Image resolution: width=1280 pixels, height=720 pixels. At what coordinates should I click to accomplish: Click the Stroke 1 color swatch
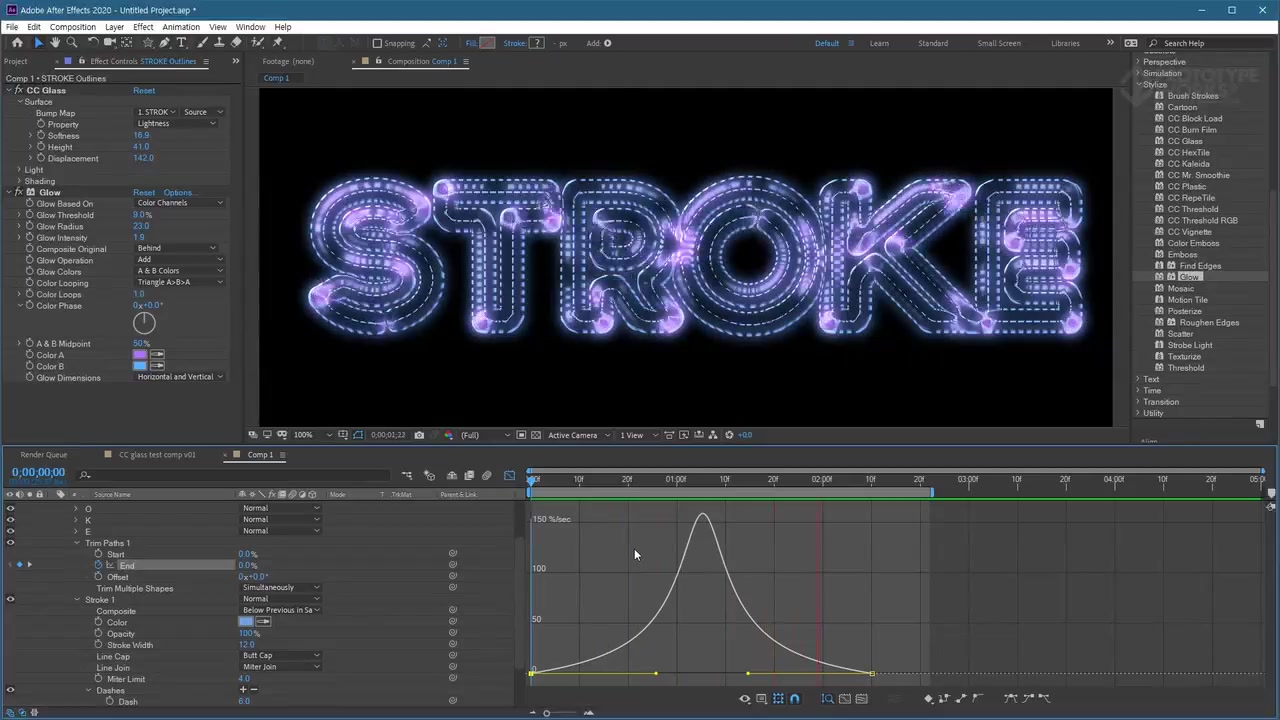pyautogui.click(x=246, y=621)
